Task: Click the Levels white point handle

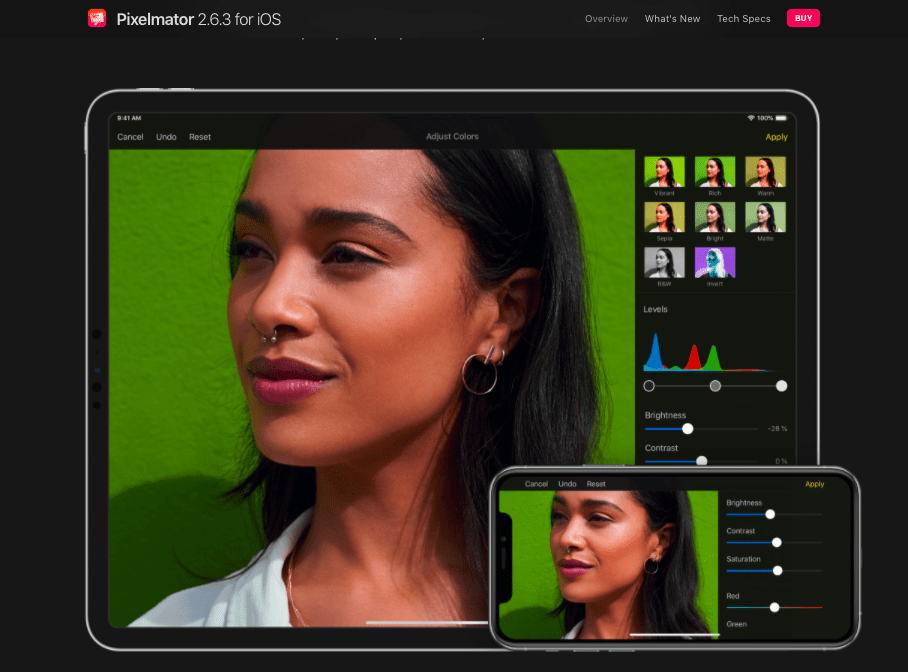Action: (x=782, y=386)
